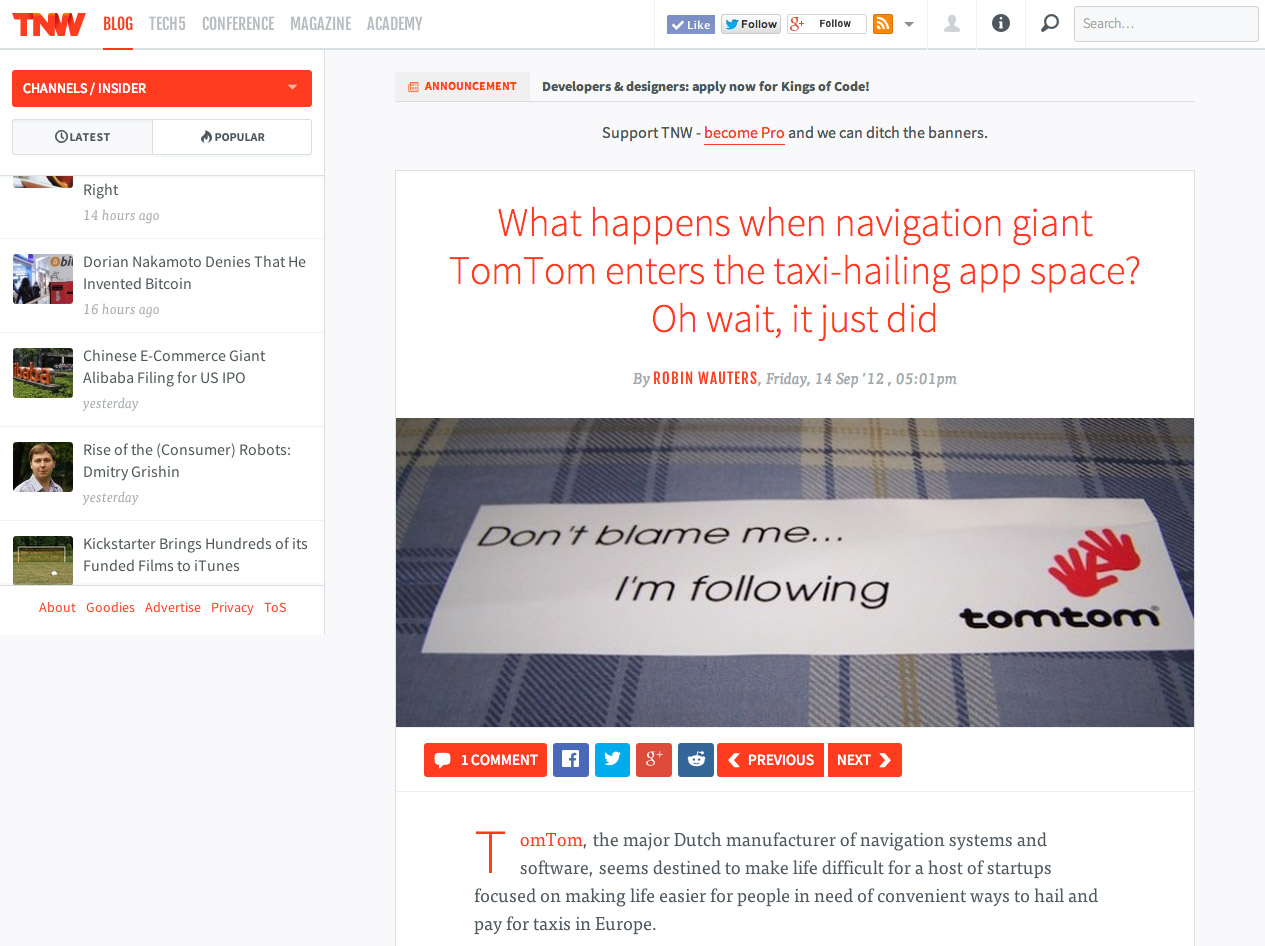Share article on Facebook
The image size is (1265, 946).
point(570,760)
